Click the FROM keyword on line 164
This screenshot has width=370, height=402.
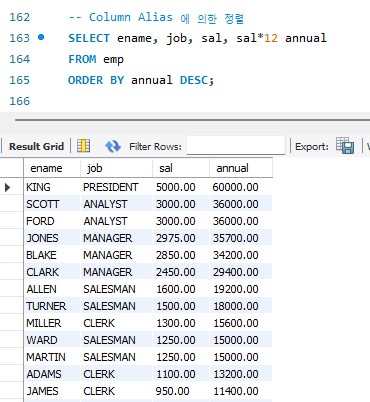click(x=82, y=59)
